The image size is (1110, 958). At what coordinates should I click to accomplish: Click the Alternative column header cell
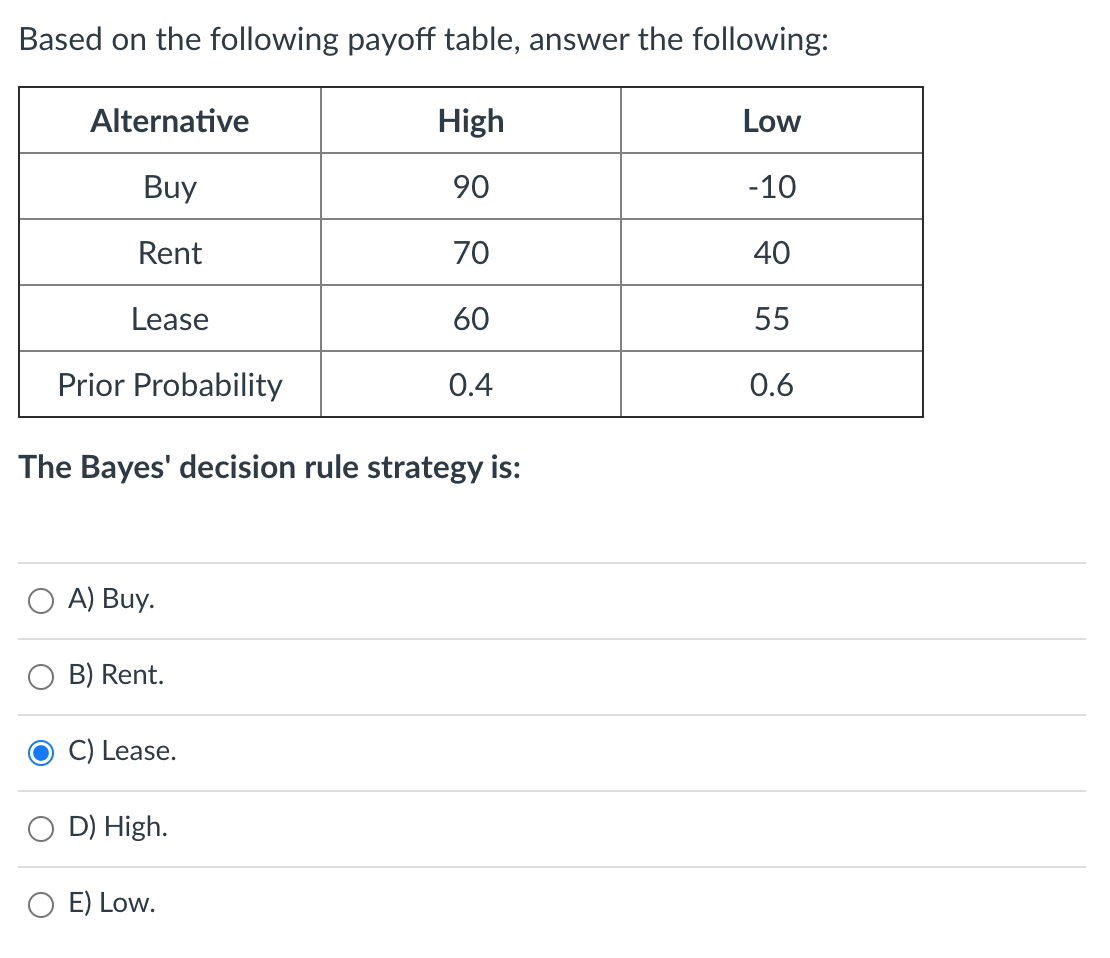(x=169, y=121)
